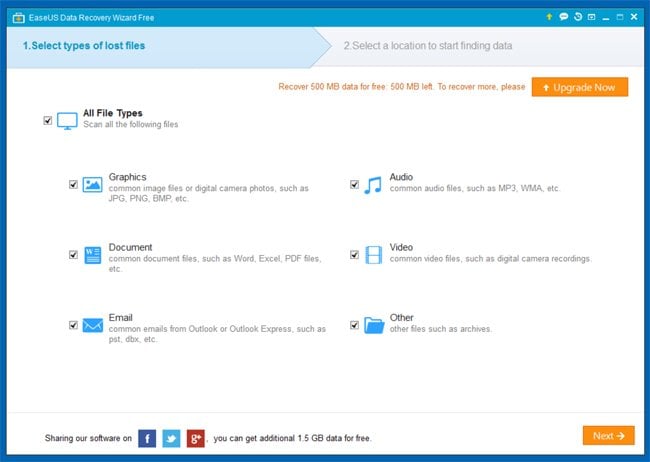Click the history clock icon in title bar
650x462 pixels.
(578, 17)
